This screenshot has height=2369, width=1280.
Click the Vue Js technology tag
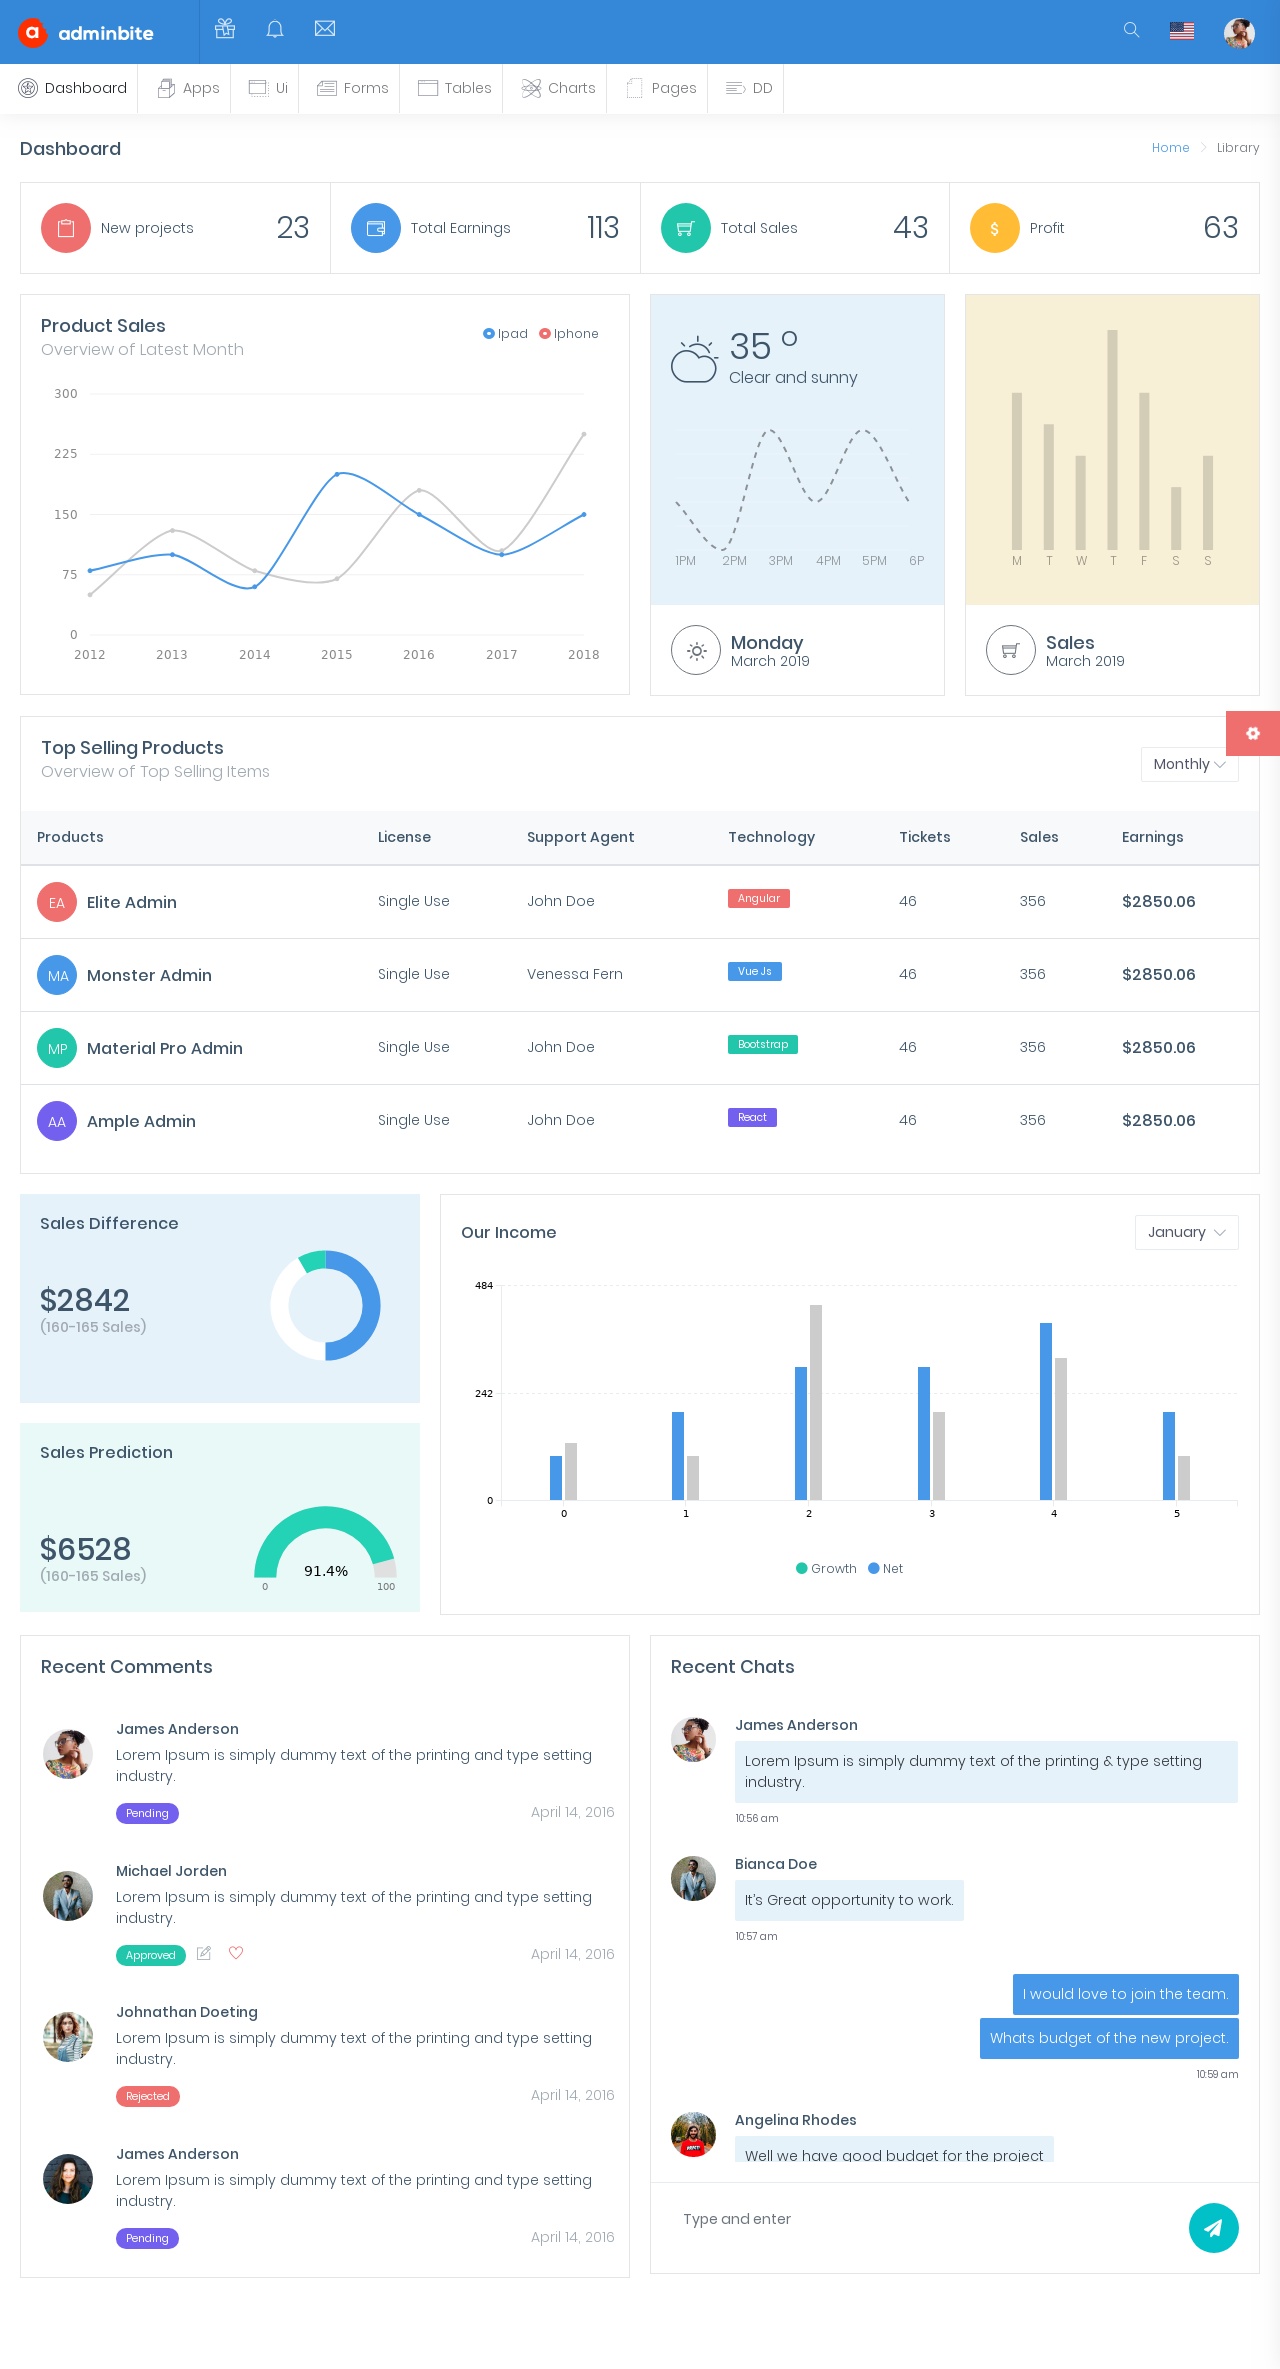click(755, 971)
